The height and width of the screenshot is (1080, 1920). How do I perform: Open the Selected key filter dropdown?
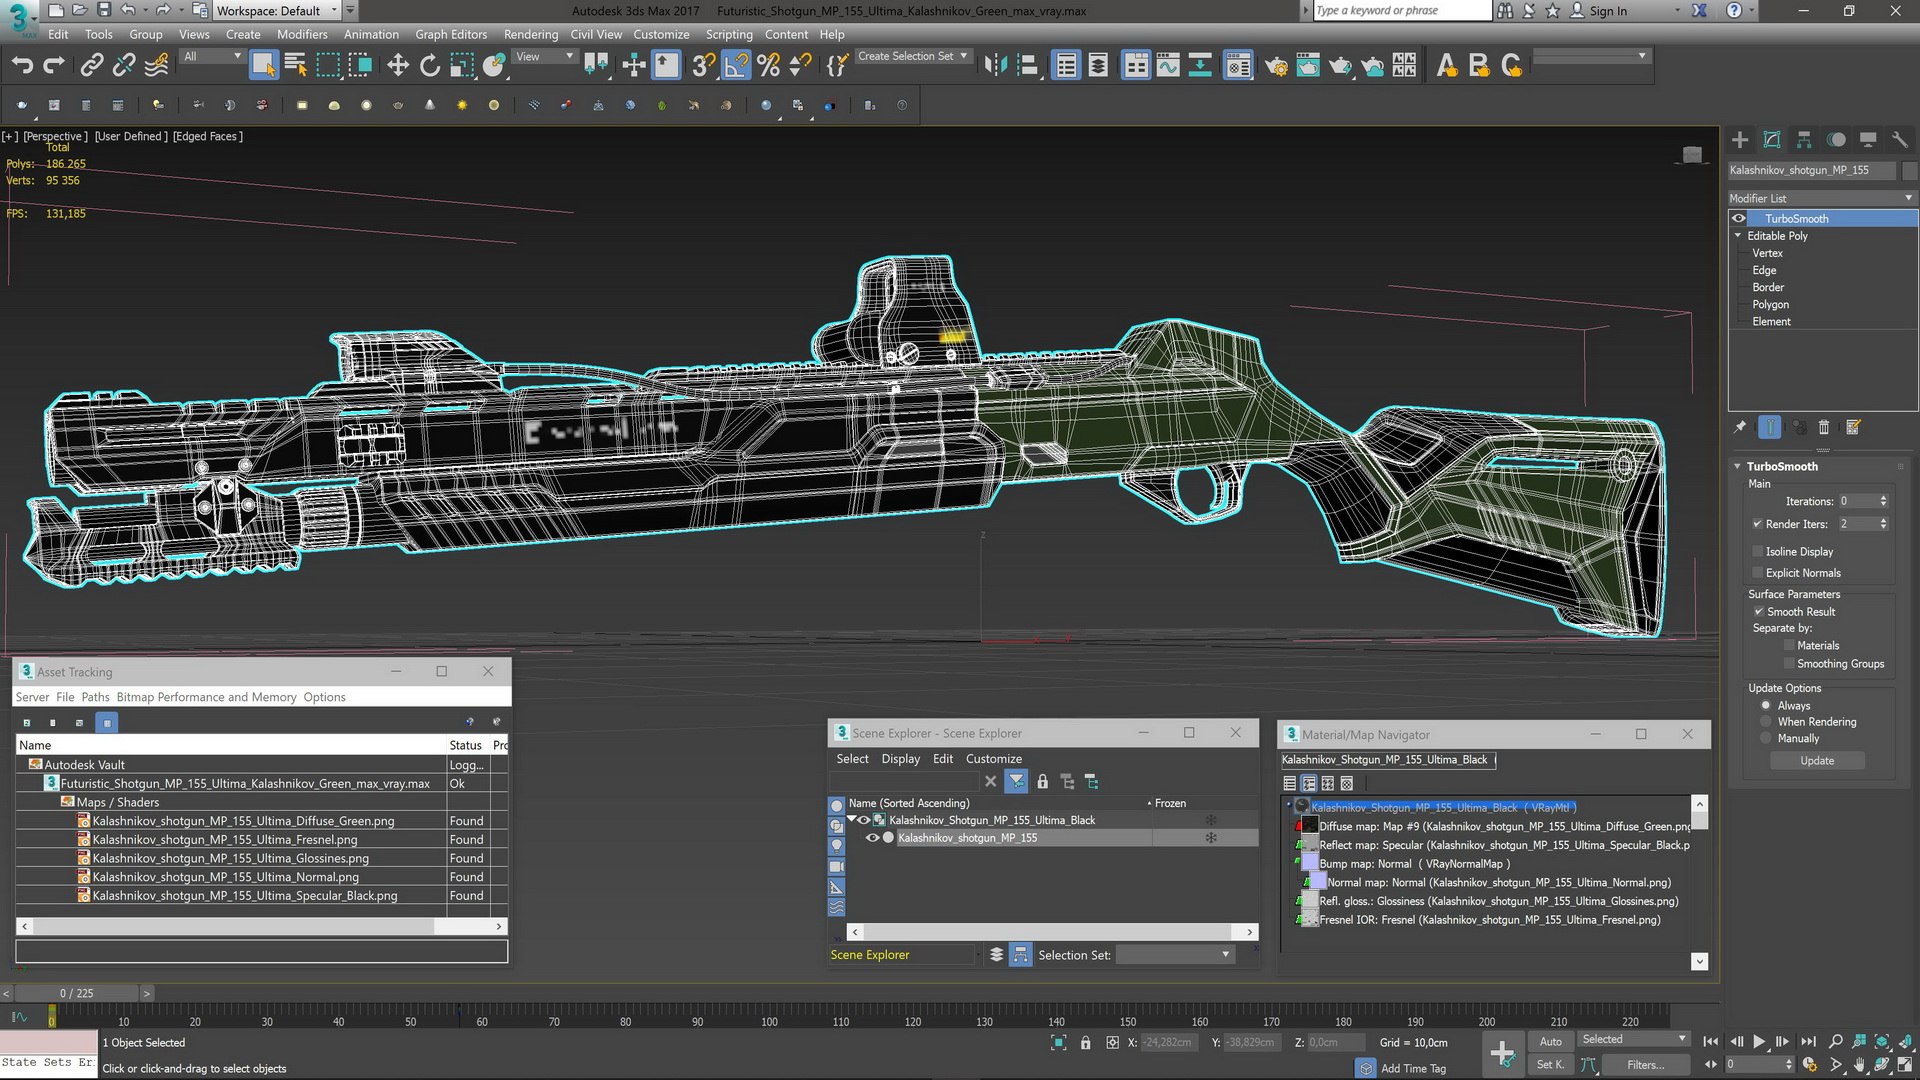click(x=1634, y=1040)
